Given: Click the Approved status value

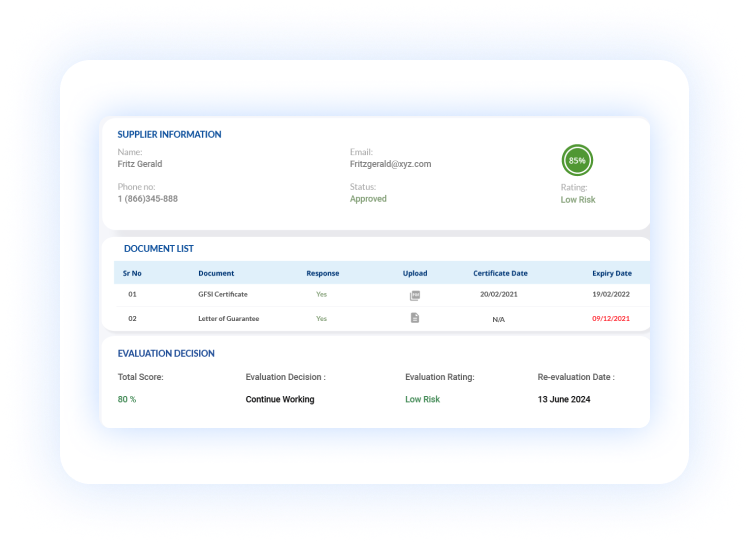Looking at the screenshot, I should 368,199.
